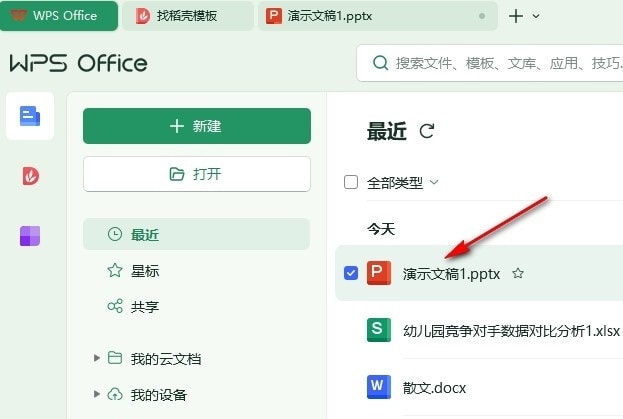Screen dimensions: 623x419
Task: Click the 打开 button
Action: click(x=197, y=174)
